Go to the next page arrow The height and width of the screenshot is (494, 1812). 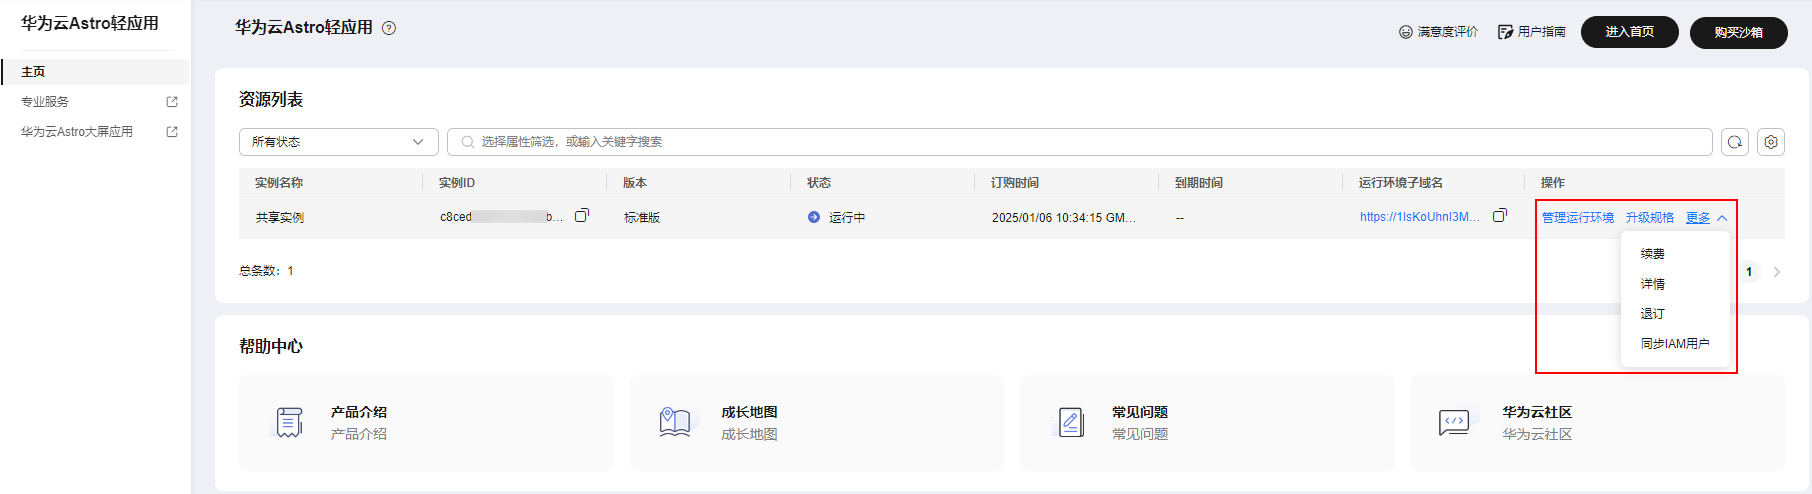pyautogui.click(x=1777, y=272)
